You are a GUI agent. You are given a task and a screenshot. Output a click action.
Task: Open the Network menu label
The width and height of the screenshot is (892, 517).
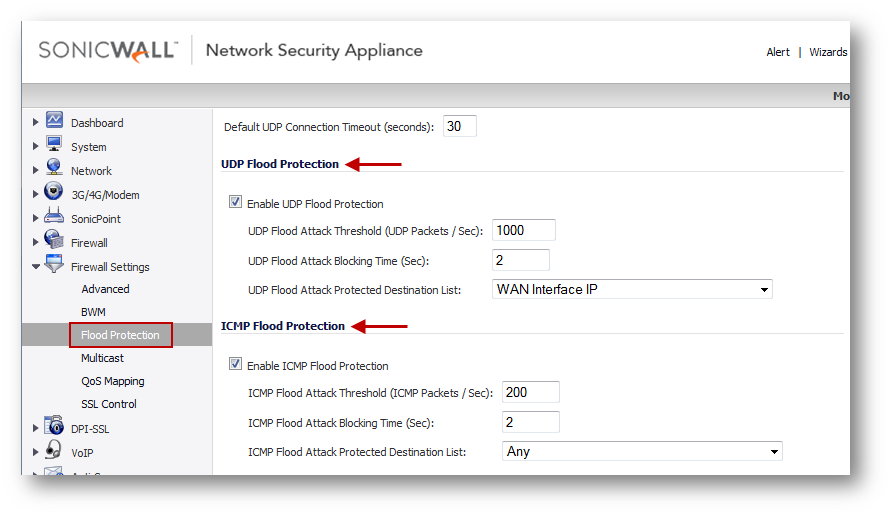click(x=91, y=171)
